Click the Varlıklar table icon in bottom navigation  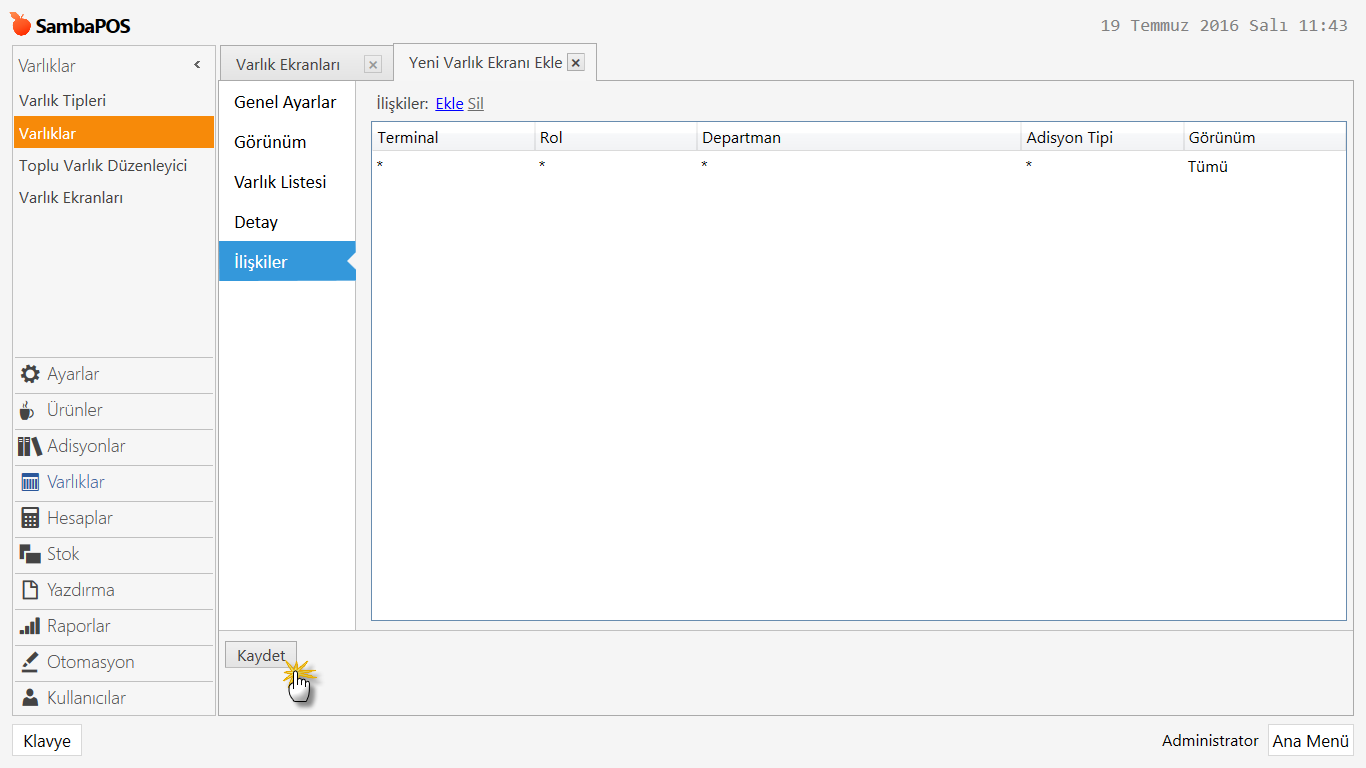pos(30,482)
